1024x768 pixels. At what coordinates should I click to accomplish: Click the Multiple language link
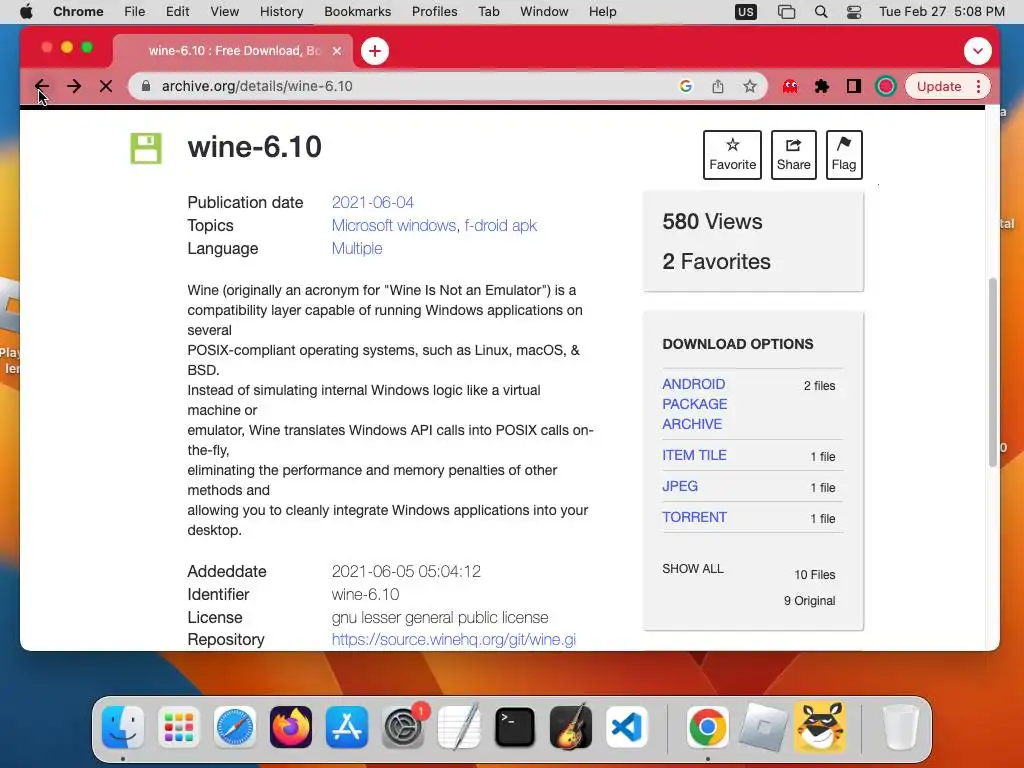(x=357, y=248)
